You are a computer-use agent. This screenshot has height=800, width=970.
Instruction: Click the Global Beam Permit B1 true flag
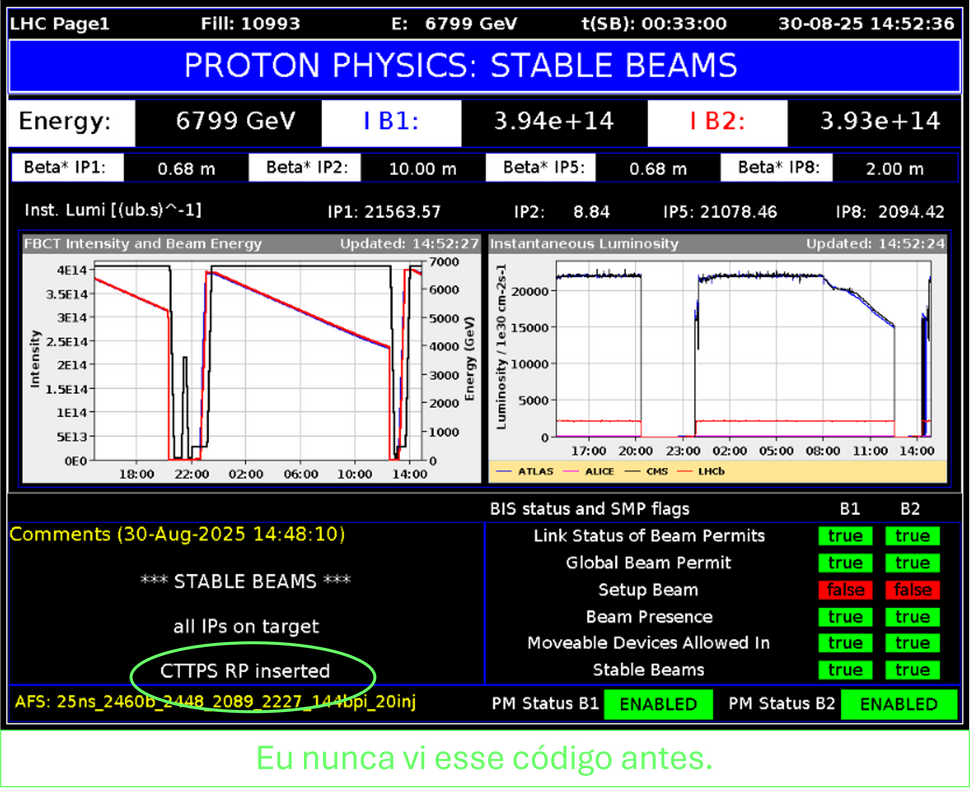tap(845, 563)
